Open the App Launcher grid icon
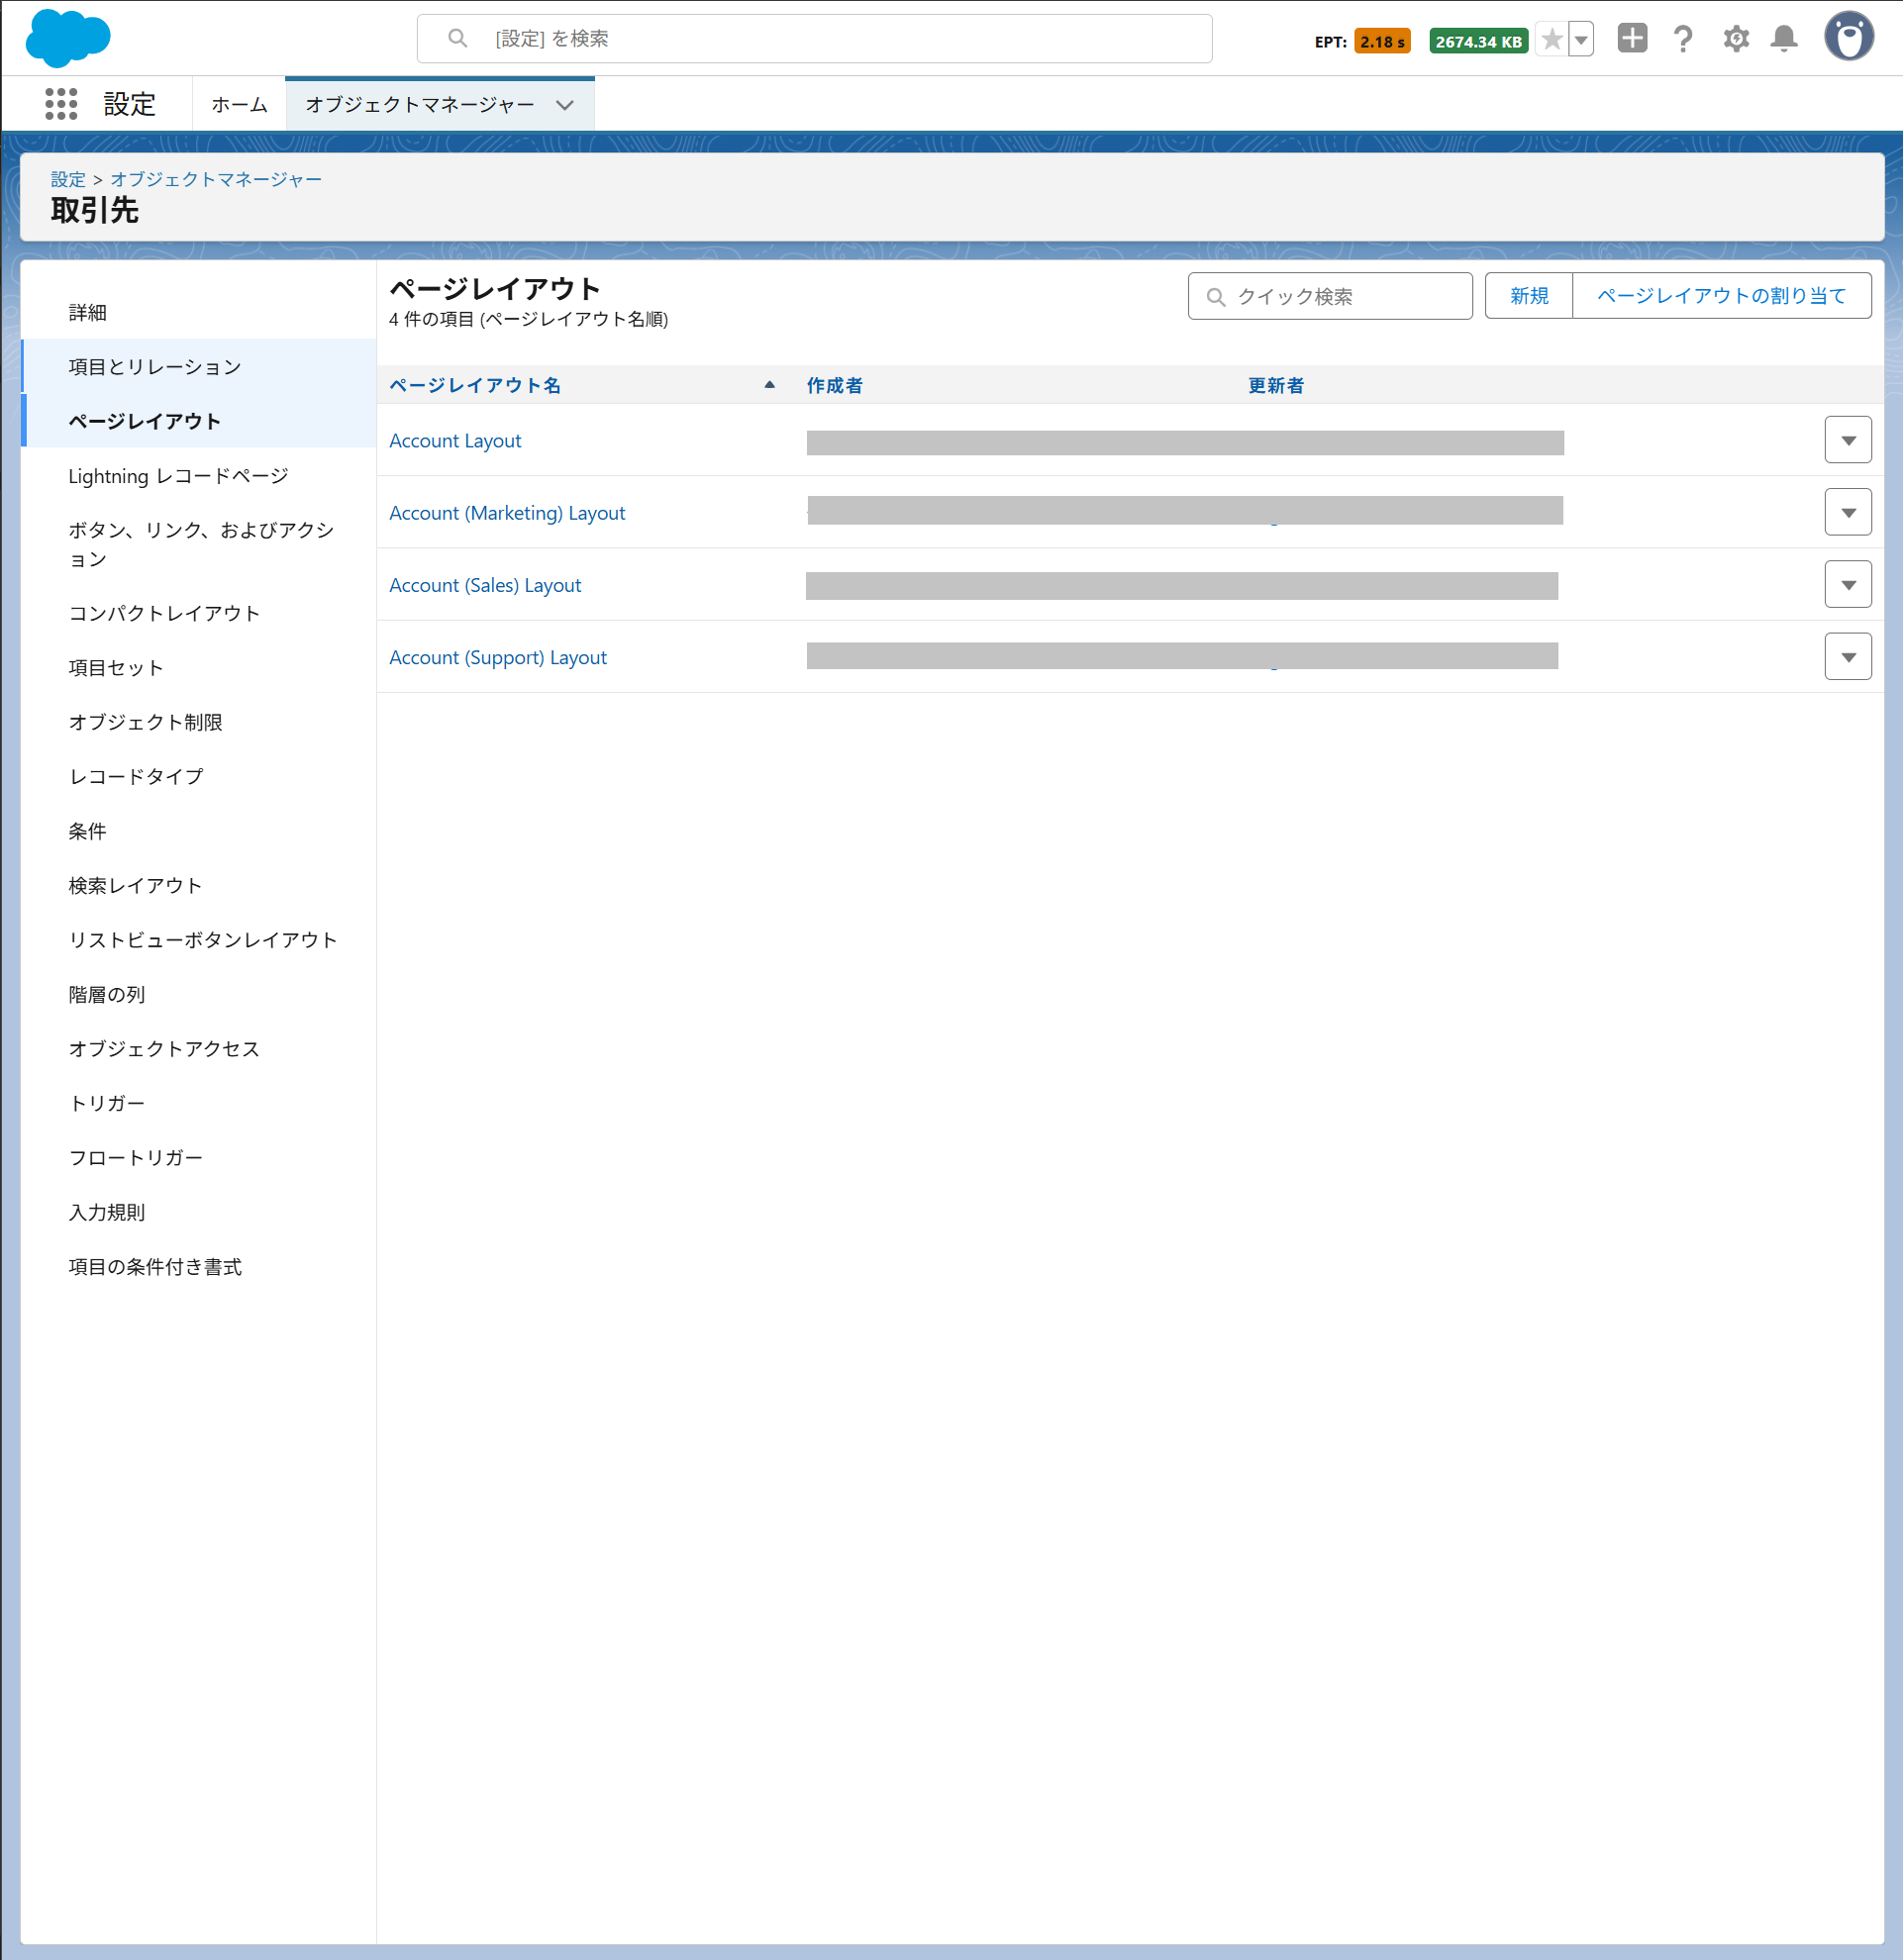Image resolution: width=1903 pixels, height=1960 pixels. pos(61,104)
